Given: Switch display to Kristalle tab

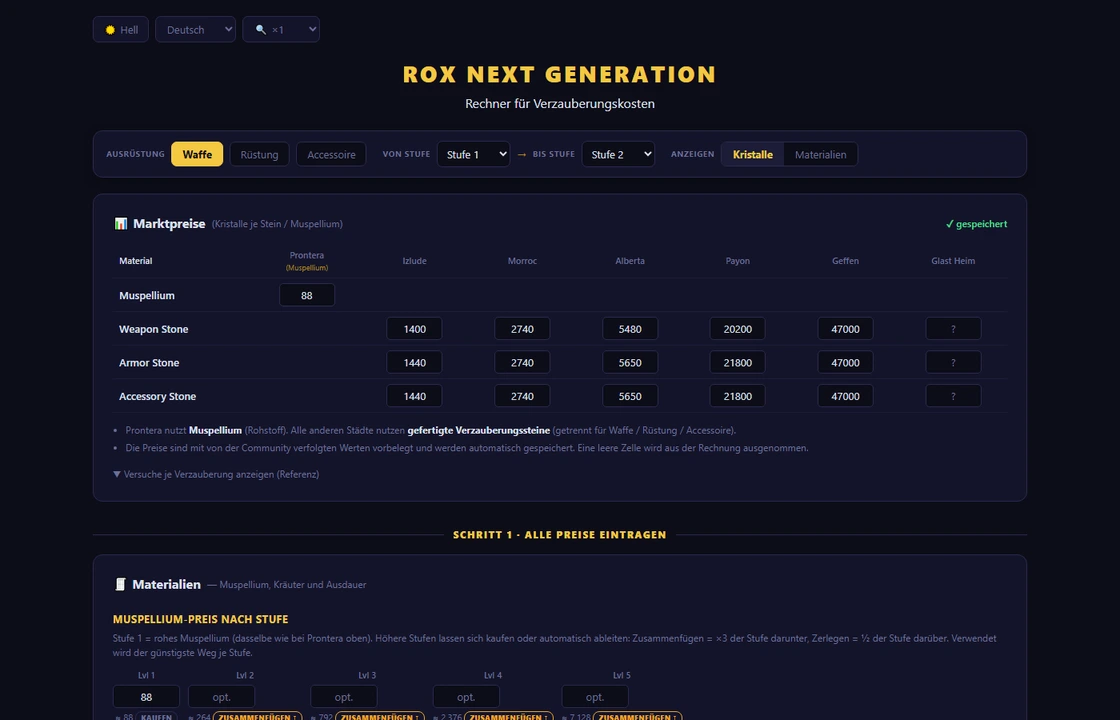Looking at the screenshot, I should (753, 154).
